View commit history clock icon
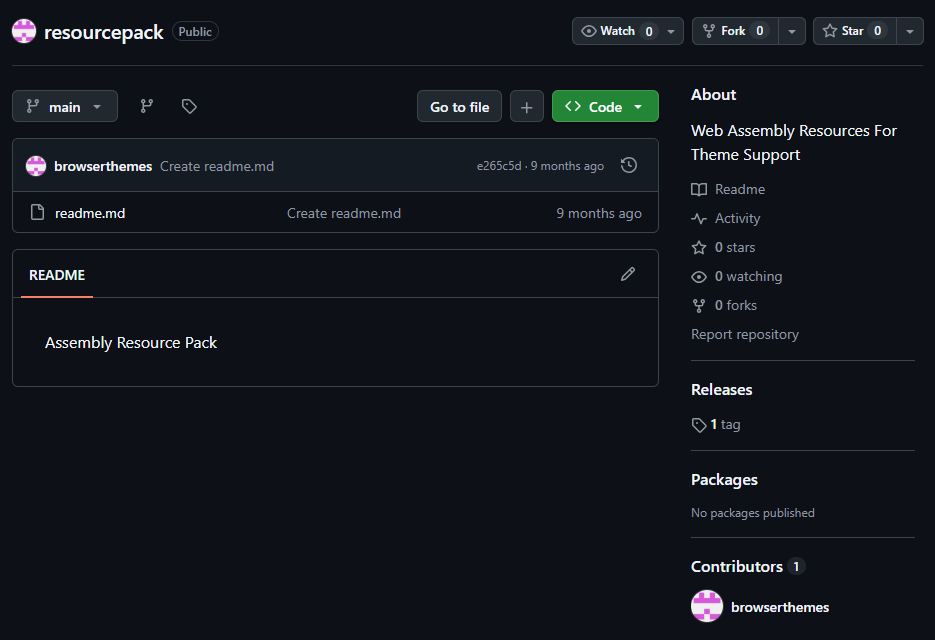 (x=629, y=165)
